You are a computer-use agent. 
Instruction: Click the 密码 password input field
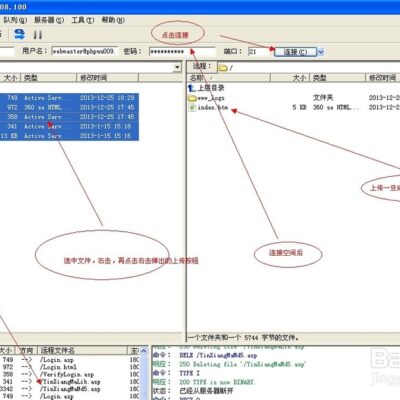point(182,51)
